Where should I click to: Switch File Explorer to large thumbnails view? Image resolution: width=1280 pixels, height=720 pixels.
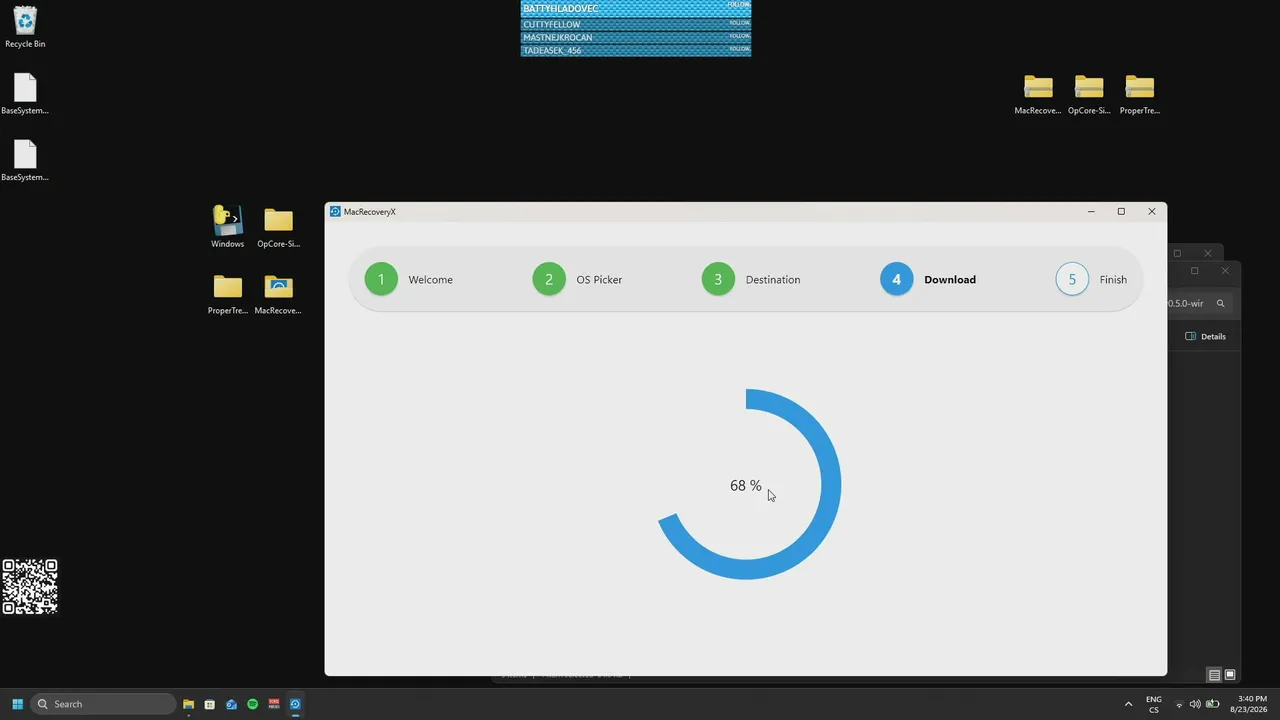point(1230,675)
